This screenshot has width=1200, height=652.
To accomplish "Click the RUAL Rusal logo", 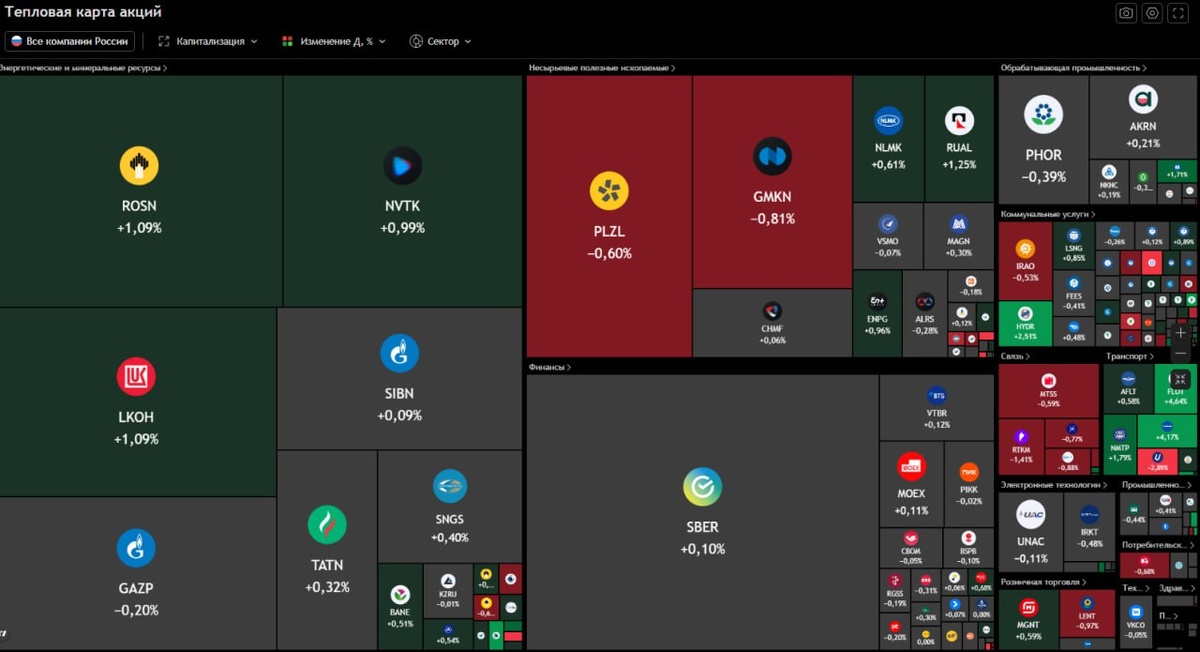I will (x=959, y=121).
